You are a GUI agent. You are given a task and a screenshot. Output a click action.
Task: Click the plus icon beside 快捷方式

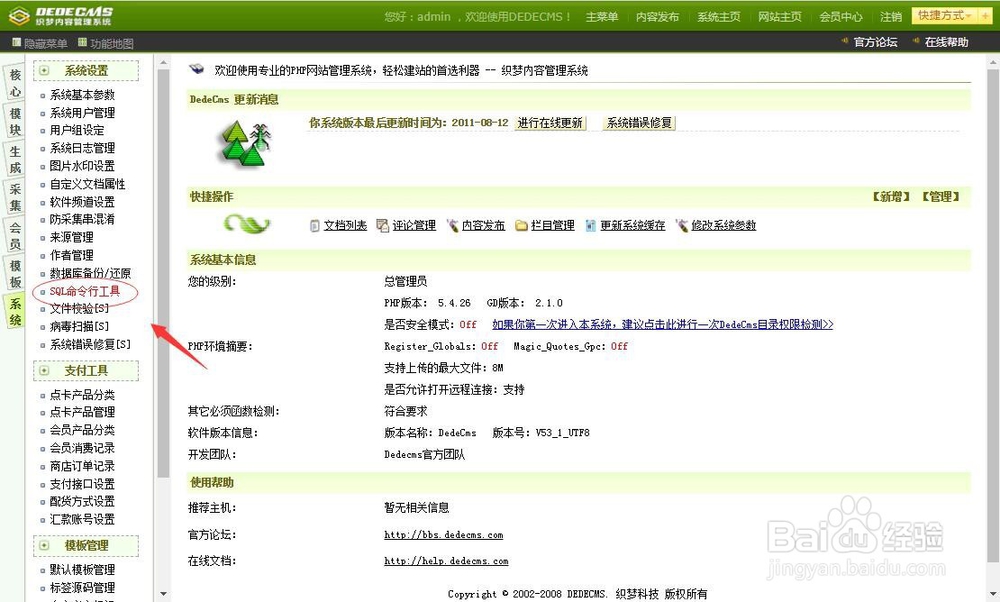pos(985,16)
